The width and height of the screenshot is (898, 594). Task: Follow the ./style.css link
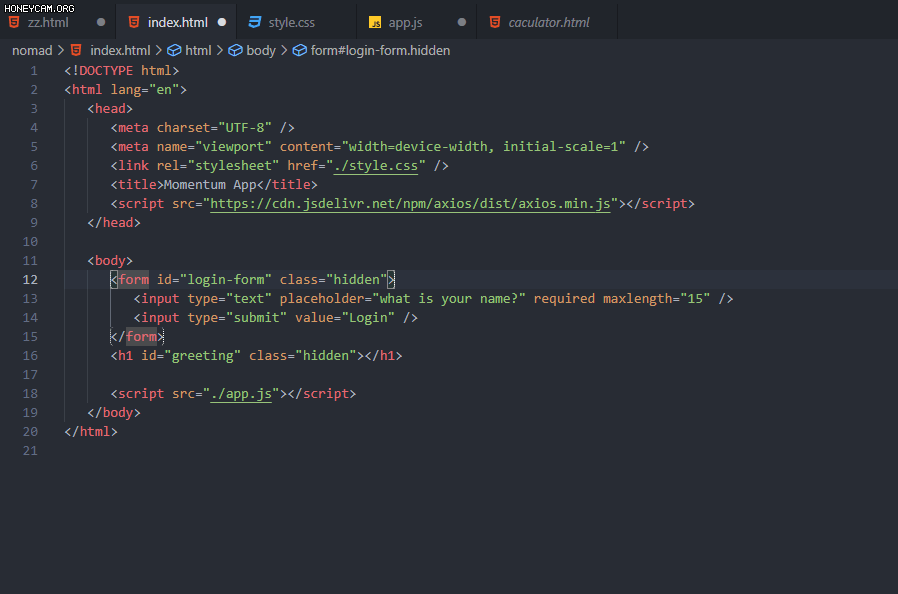coord(376,166)
